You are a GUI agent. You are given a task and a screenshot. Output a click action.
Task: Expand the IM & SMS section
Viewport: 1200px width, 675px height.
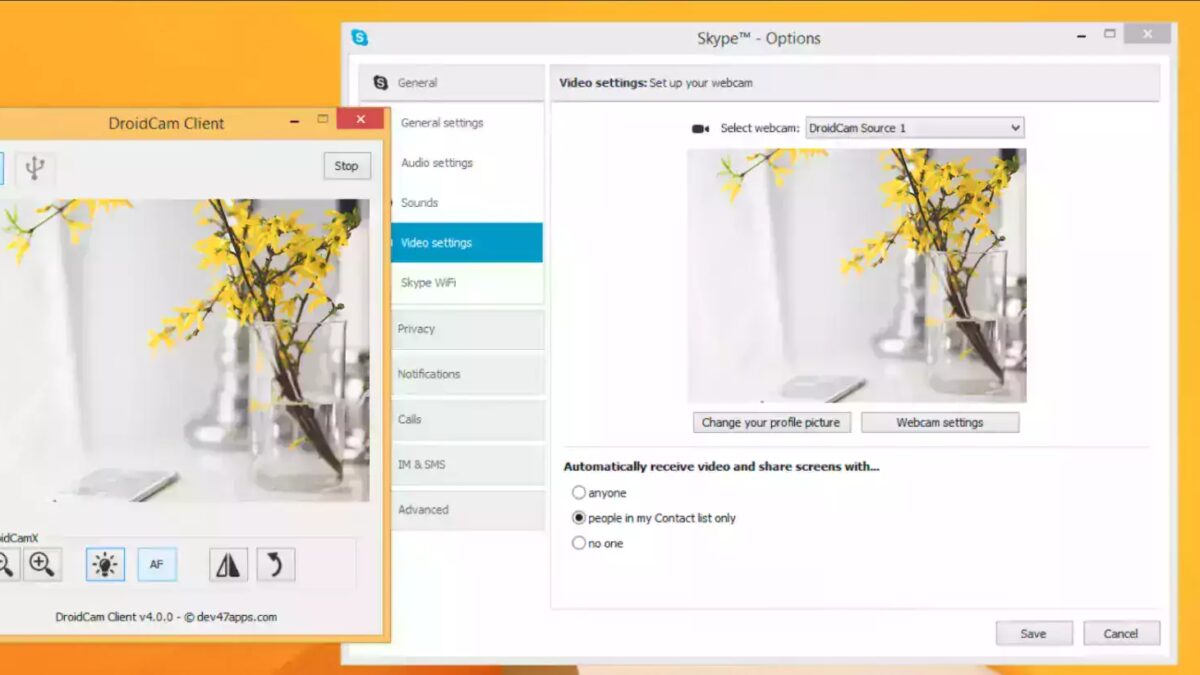pos(467,465)
